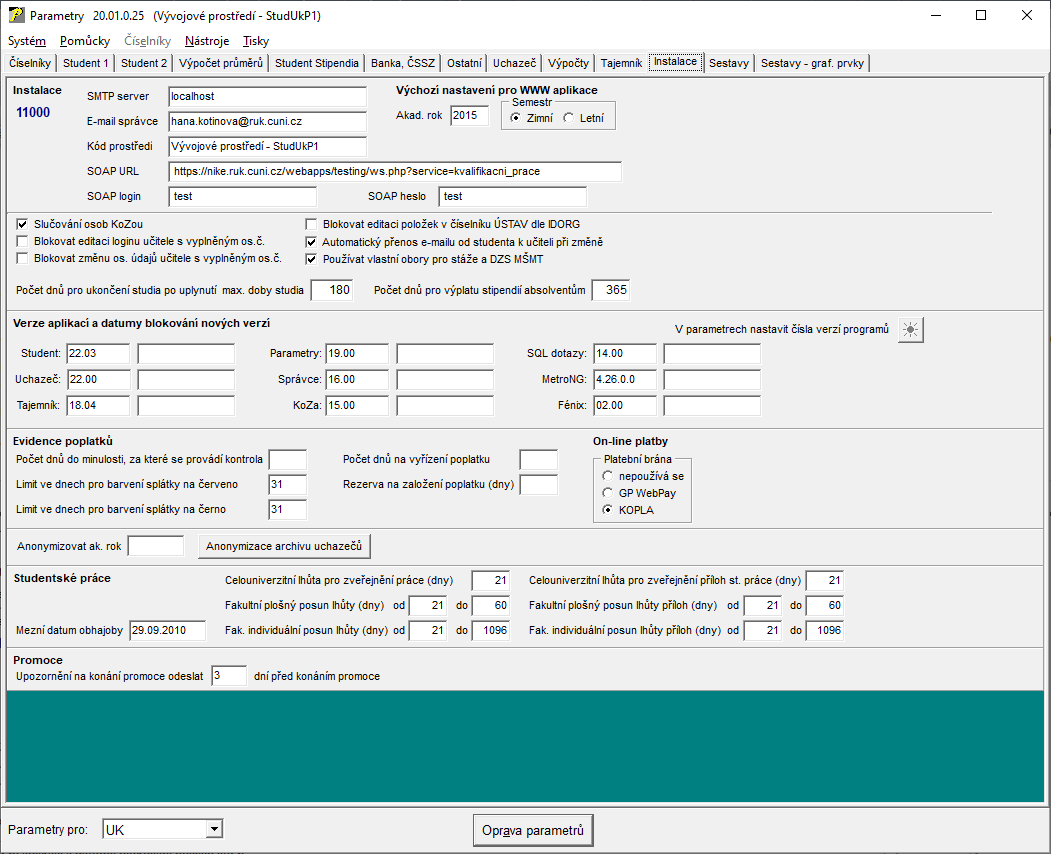Click the SMTP server input field
This screenshot has width=1051, height=854.
(x=268, y=97)
